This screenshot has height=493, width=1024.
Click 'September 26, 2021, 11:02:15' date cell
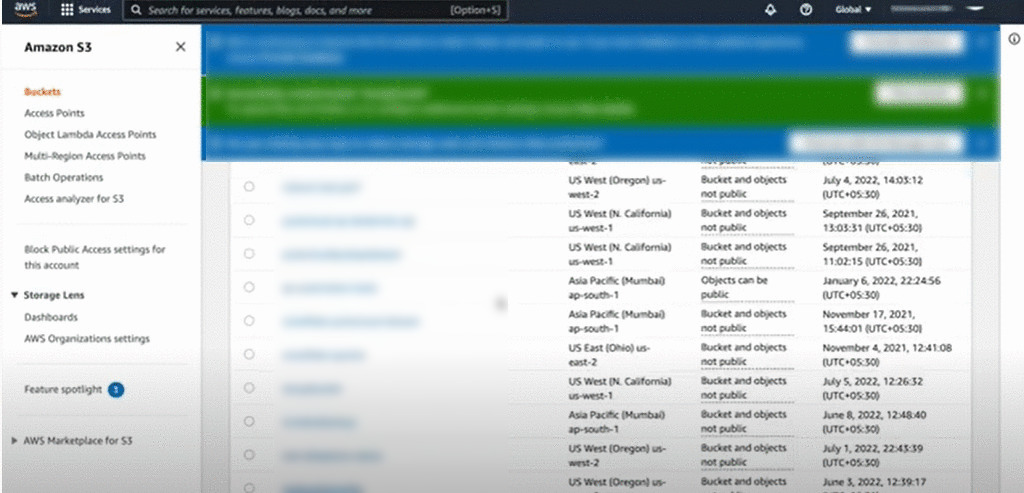pyautogui.click(x=872, y=254)
